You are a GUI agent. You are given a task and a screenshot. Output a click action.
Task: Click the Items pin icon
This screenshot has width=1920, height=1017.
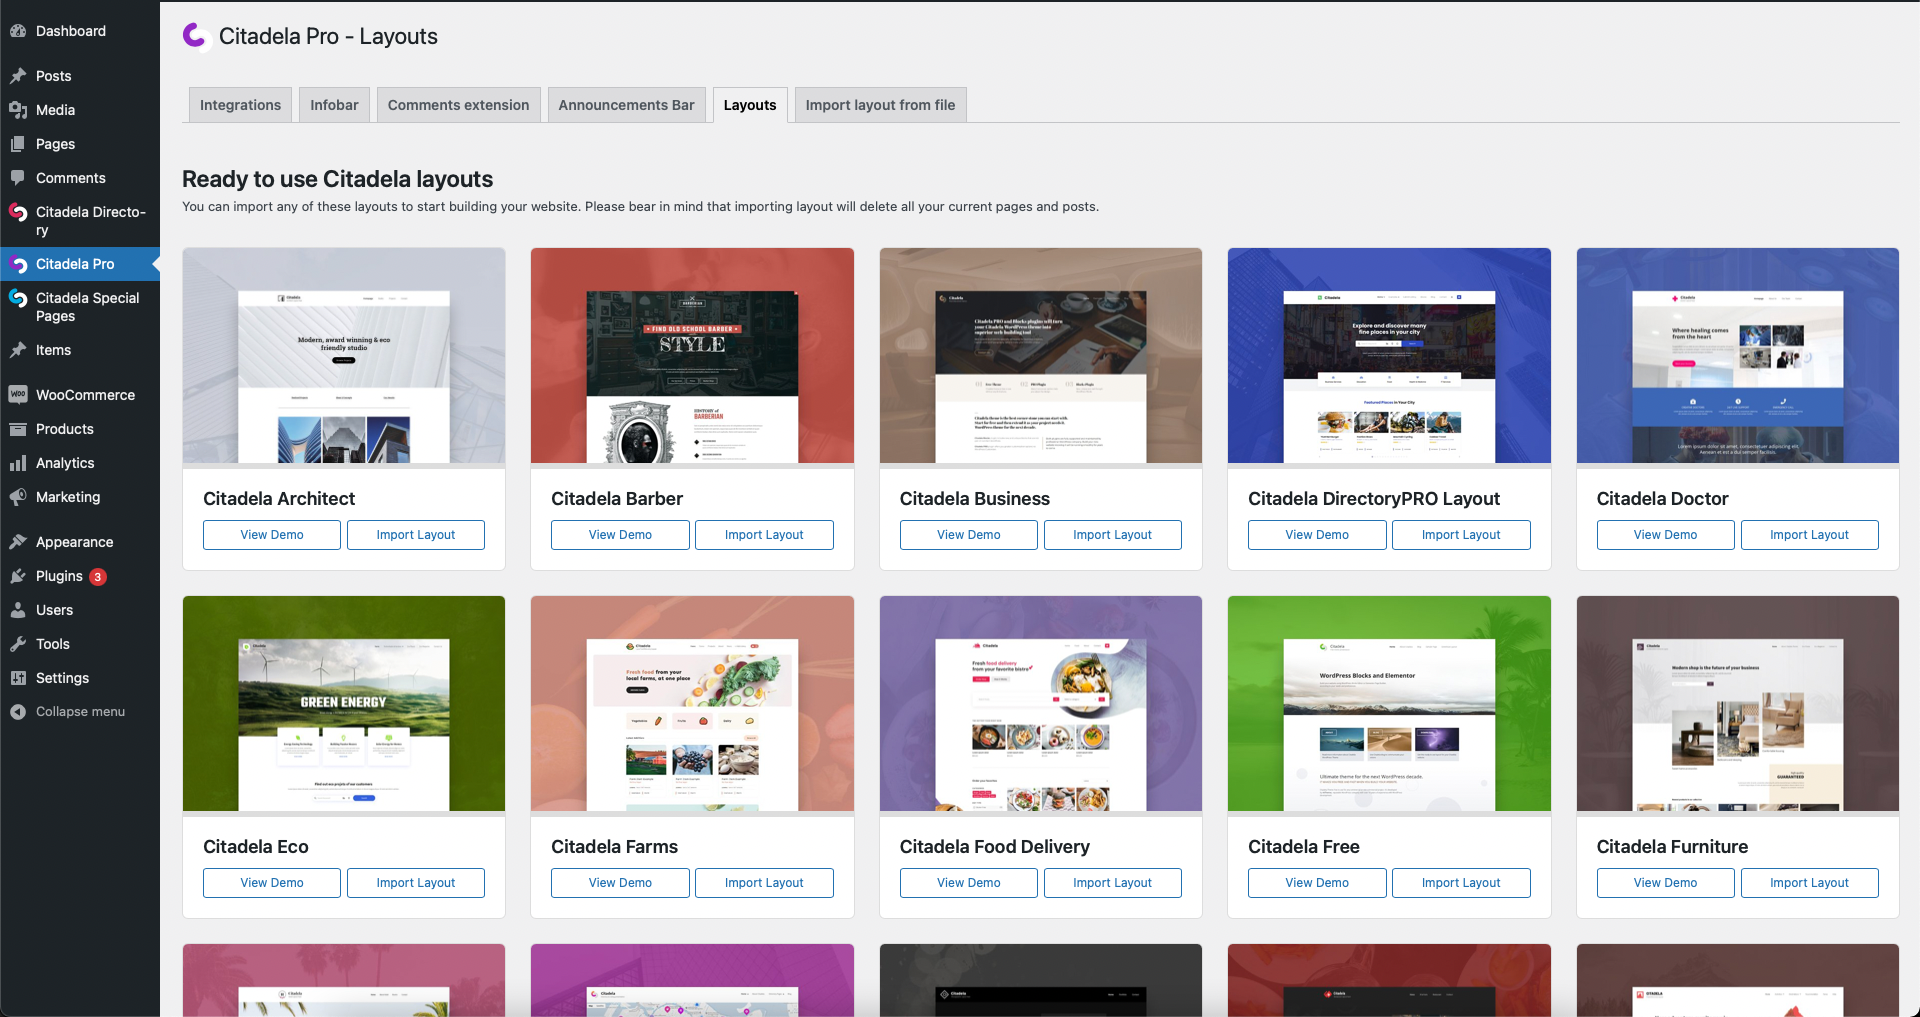[18, 350]
